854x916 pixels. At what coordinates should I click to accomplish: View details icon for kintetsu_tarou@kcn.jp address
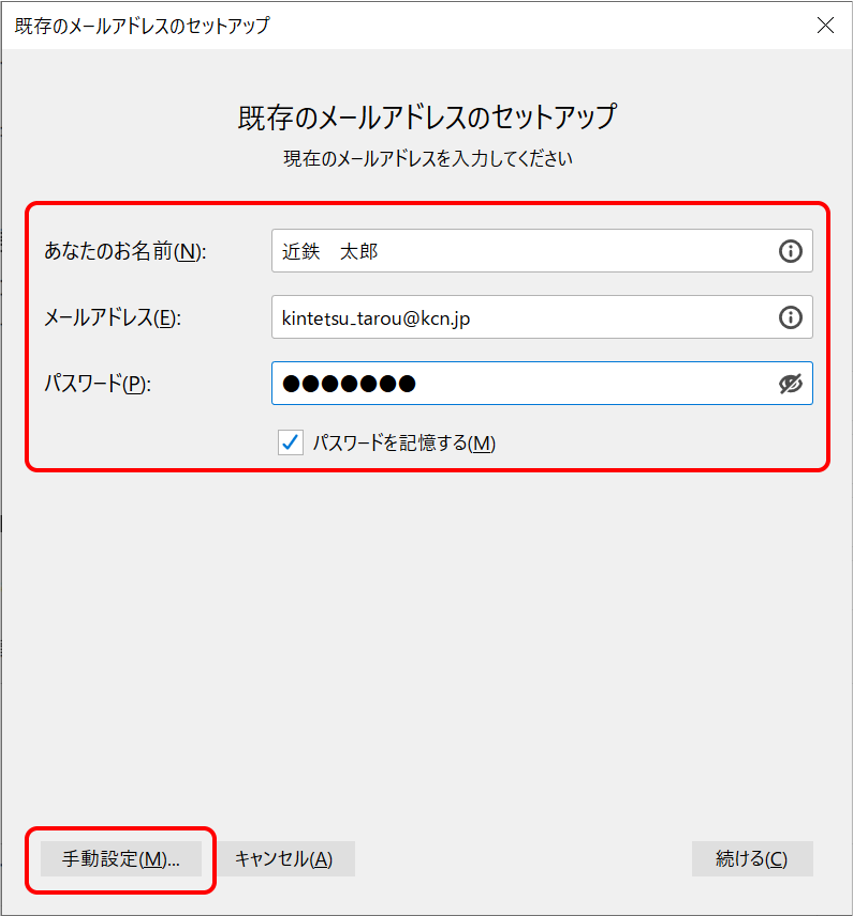coord(792,317)
